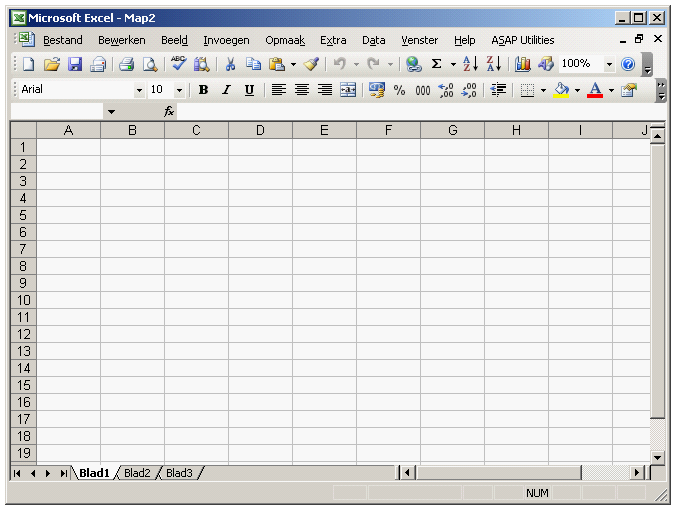Click the Select All corner button
The height and width of the screenshot is (519, 683).
coord(24,130)
